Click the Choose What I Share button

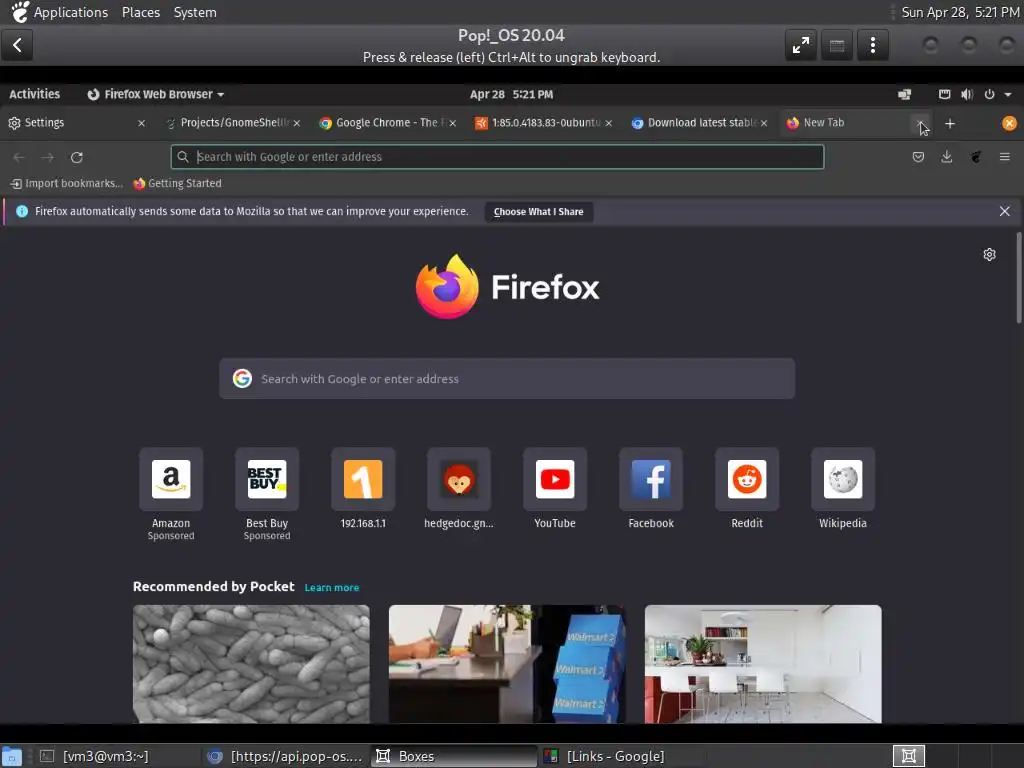point(539,212)
